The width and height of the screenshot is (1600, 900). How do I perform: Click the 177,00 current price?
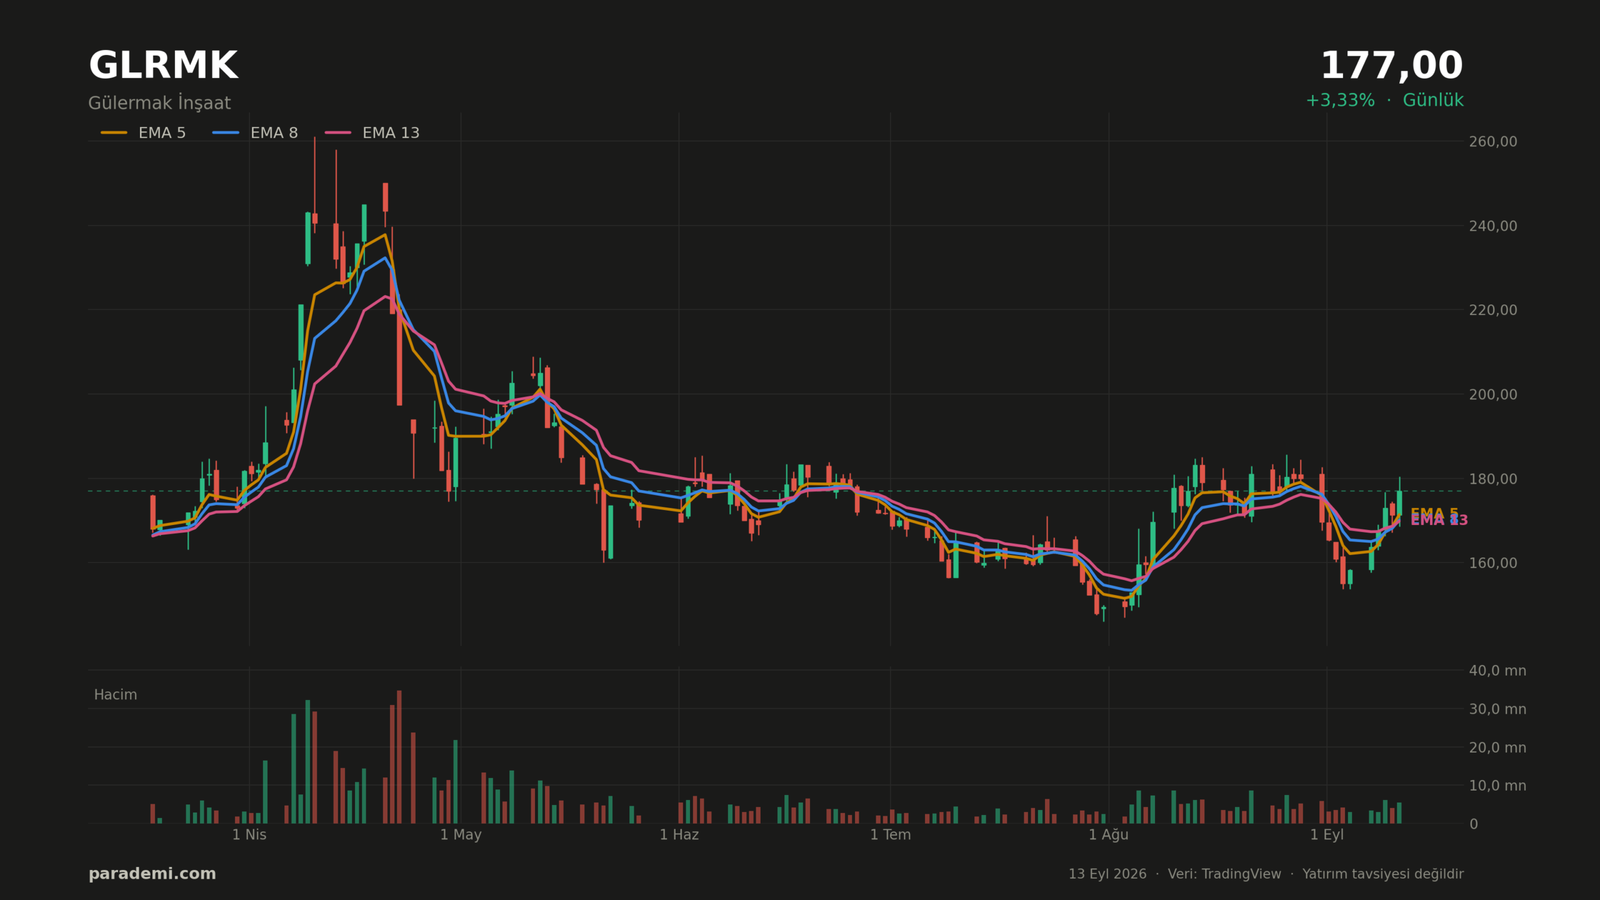coord(1391,66)
